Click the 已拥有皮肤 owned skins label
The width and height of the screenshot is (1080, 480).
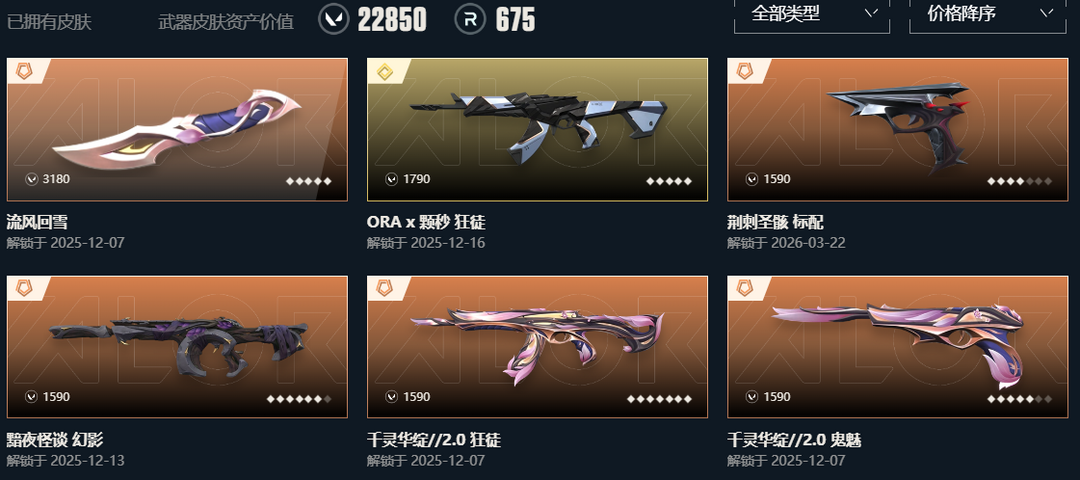coord(49,21)
